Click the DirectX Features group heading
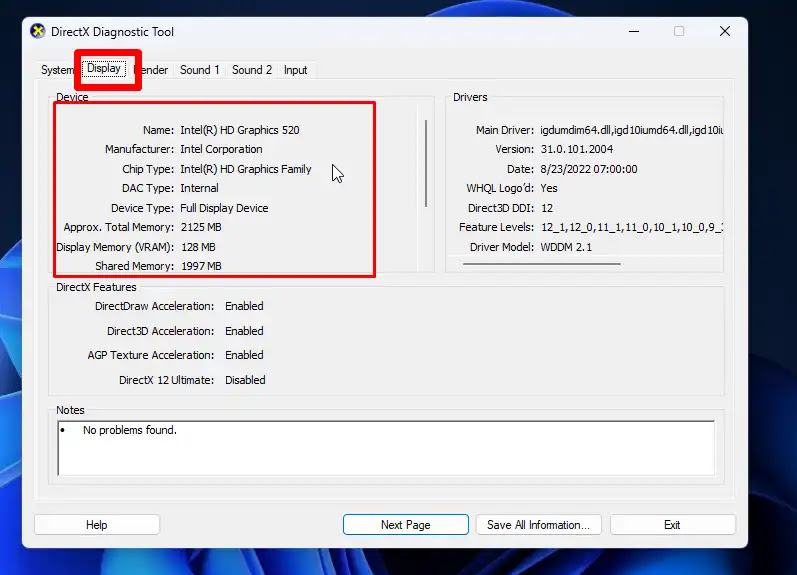This screenshot has width=797, height=575. tap(96, 287)
